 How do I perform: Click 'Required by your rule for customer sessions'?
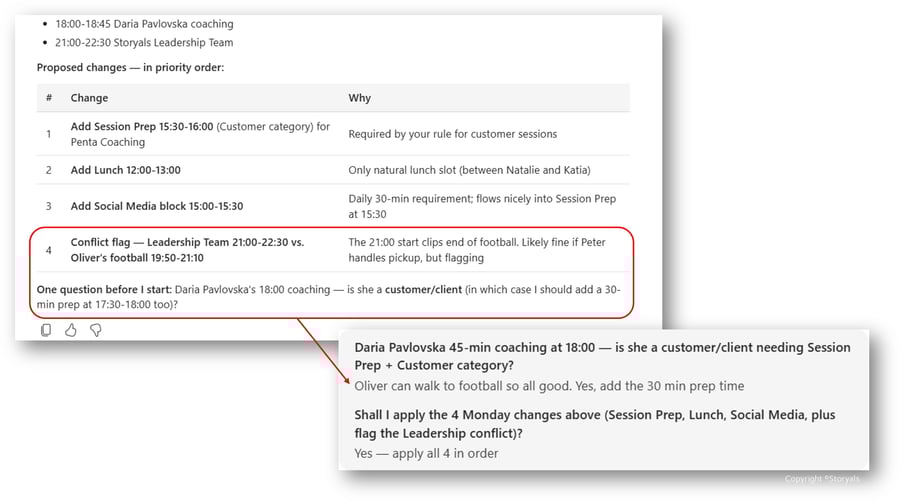coord(452,134)
